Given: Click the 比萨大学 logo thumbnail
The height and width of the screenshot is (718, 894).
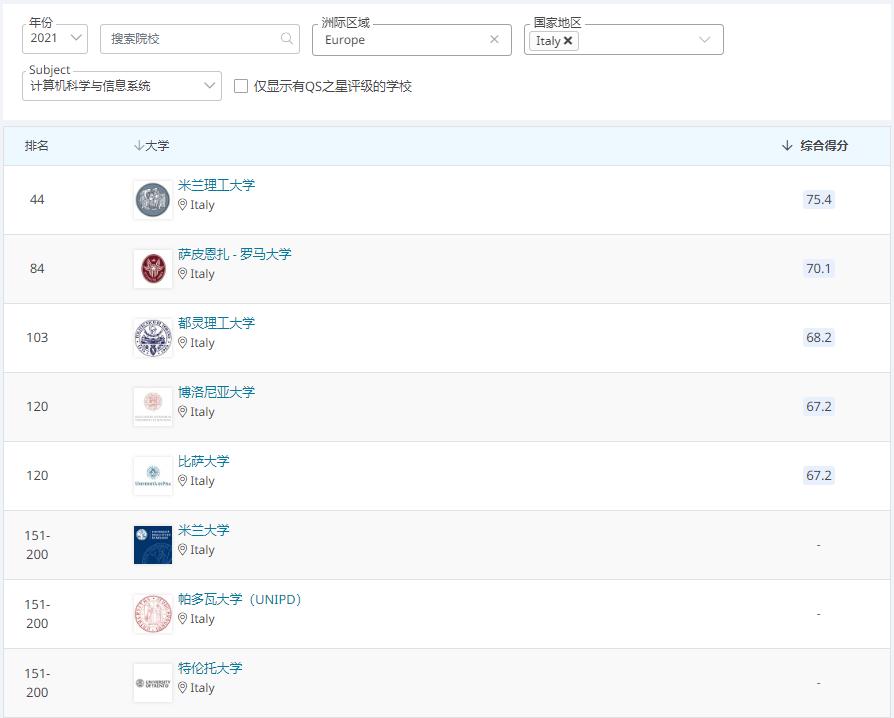Looking at the screenshot, I should [153, 476].
